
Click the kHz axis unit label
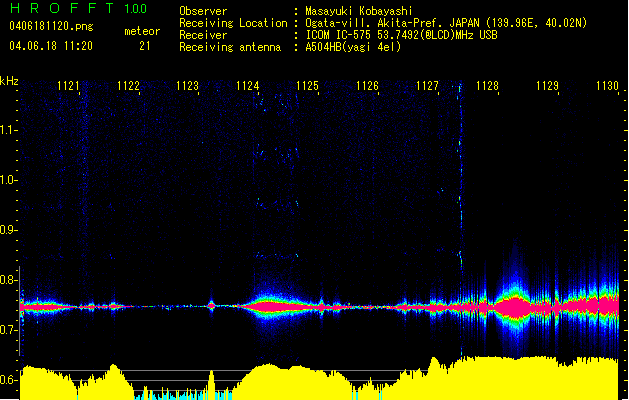pos(9,81)
